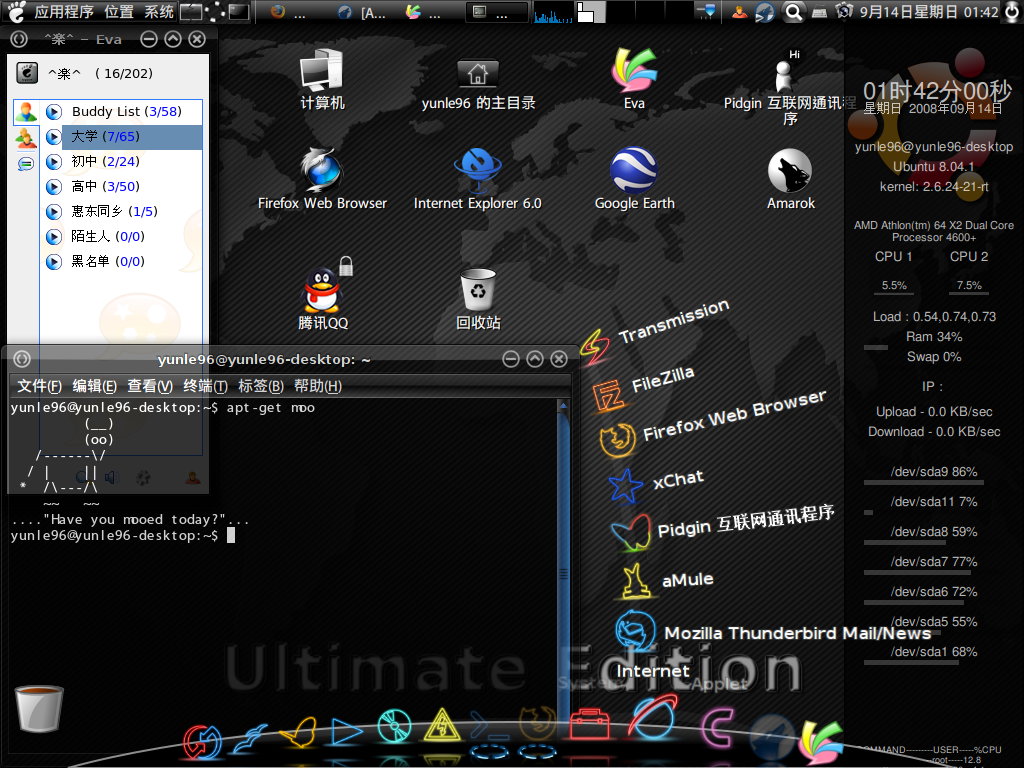Open the terminal 编辑(E) menu
The width and height of the screenshot is (1024, 768).
tap(95, 386)
